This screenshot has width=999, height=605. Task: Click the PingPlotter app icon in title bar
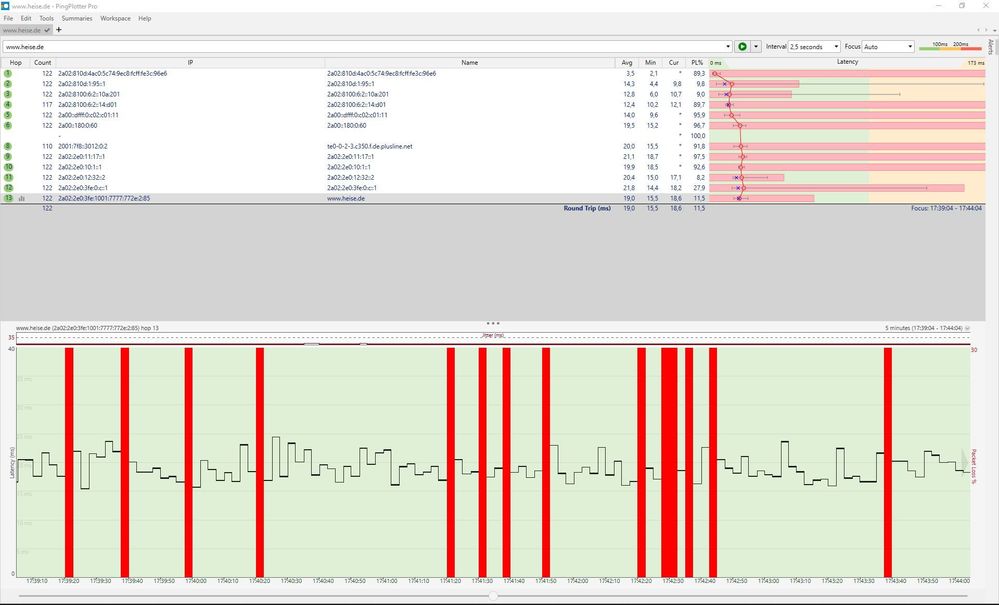click(6, 6)
